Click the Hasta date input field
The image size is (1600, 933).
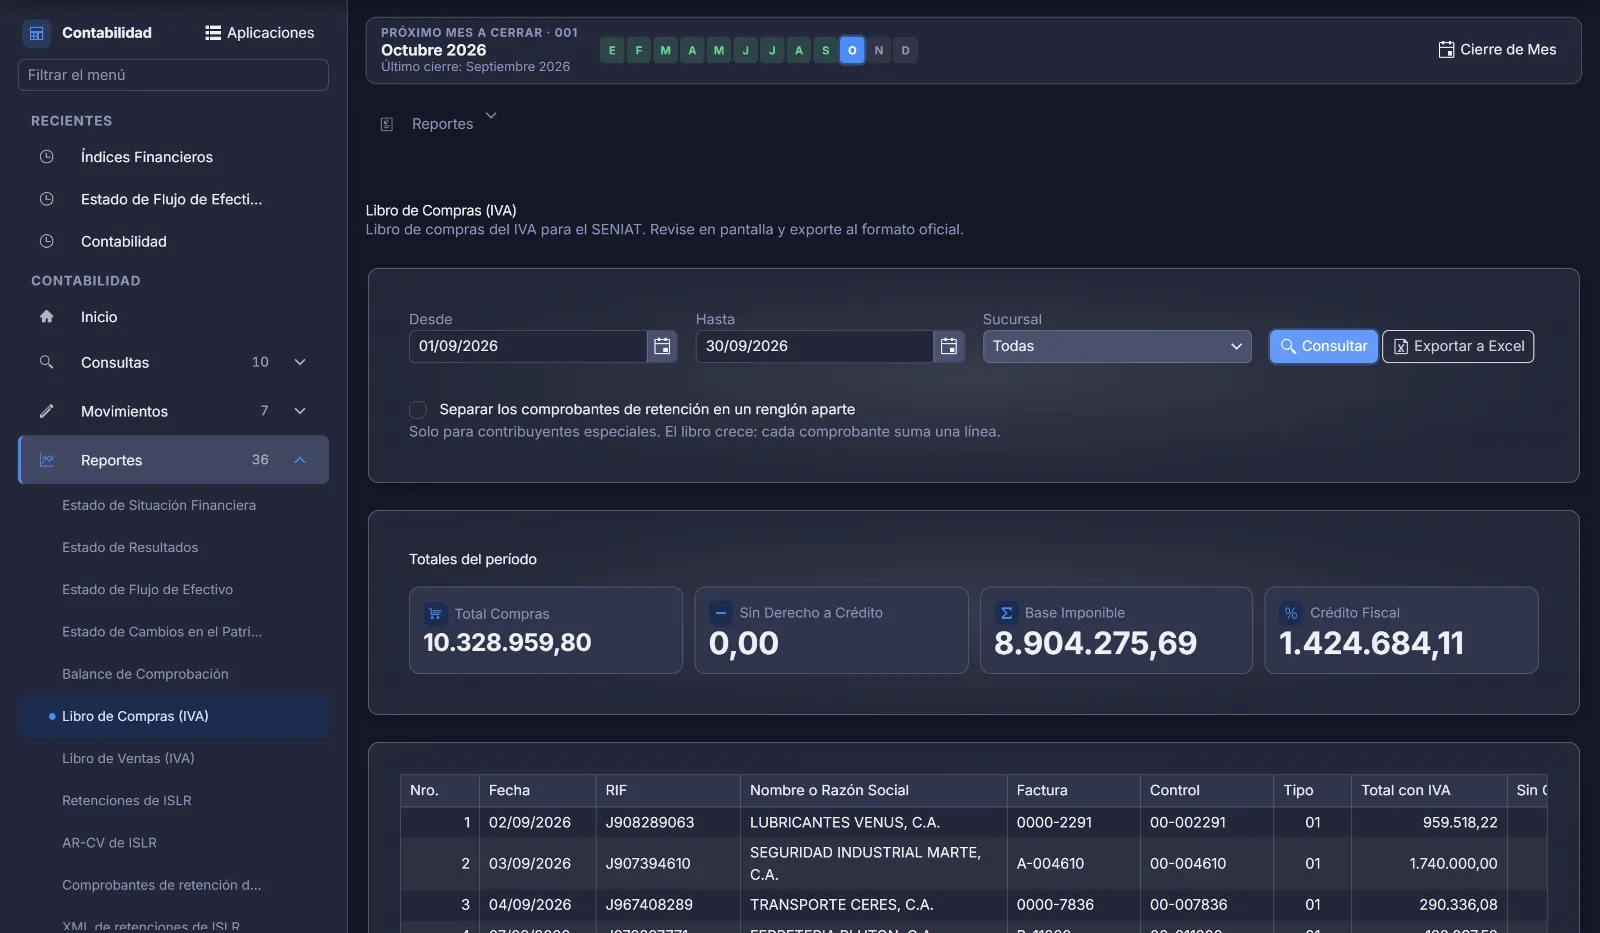tap(815, 346)
